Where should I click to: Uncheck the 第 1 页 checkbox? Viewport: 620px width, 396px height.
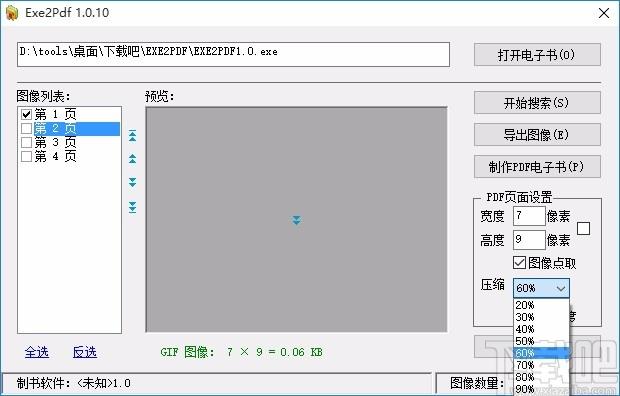pos(26,115)
